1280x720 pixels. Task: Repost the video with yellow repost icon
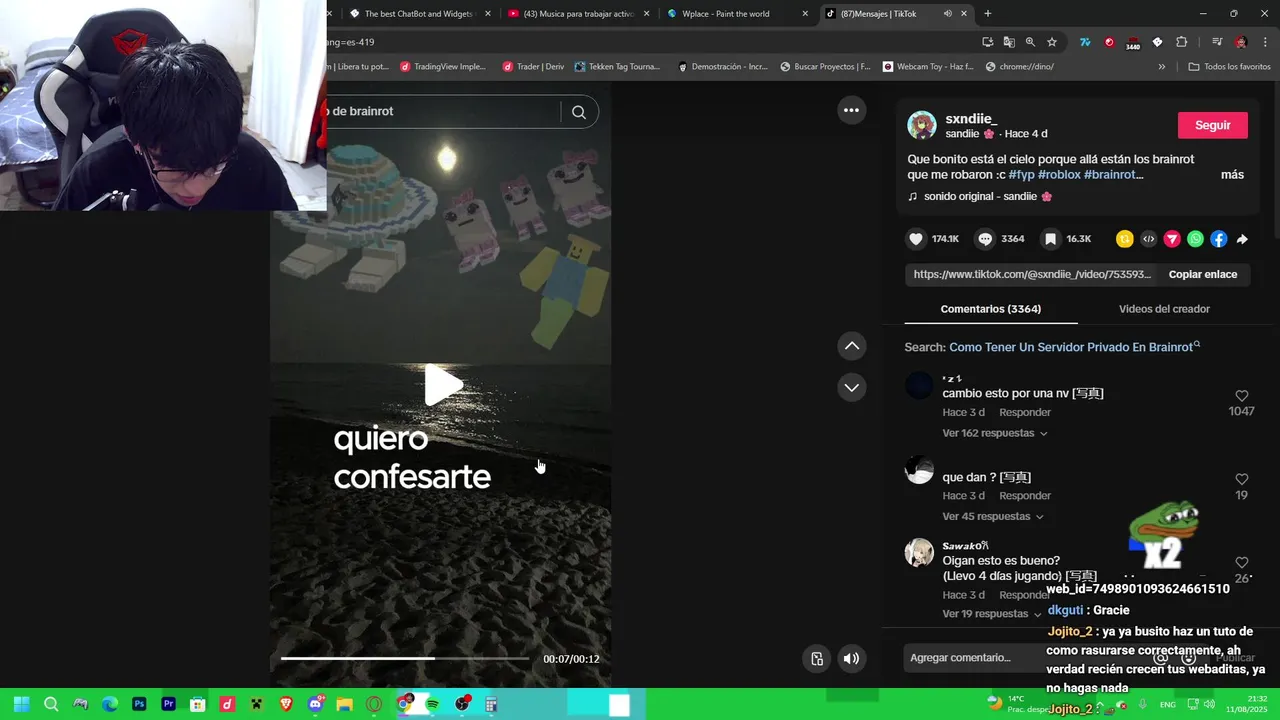1125,239
